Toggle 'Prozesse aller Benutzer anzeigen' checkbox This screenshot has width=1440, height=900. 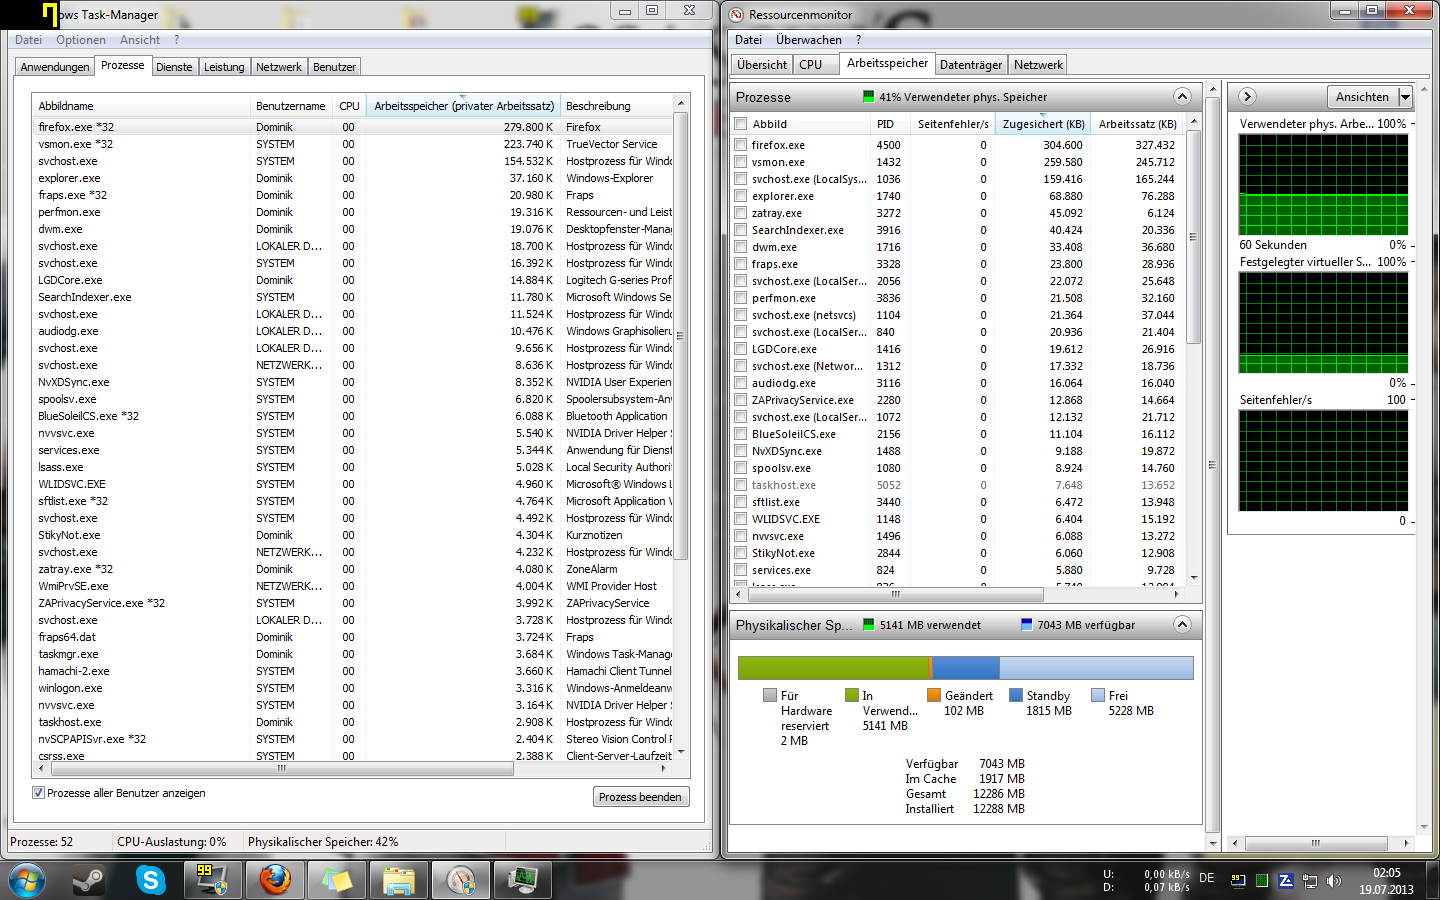38,793
